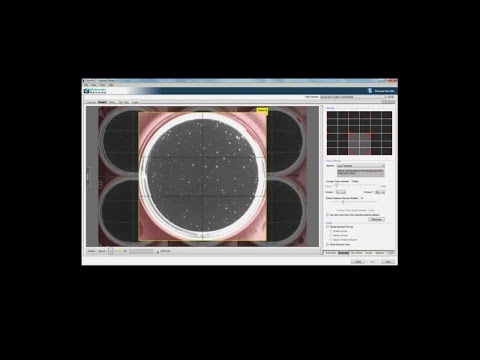Screen dimensions: 480x360
Task: Select the highlighted well in the well map
Action: tap(360, 144)
